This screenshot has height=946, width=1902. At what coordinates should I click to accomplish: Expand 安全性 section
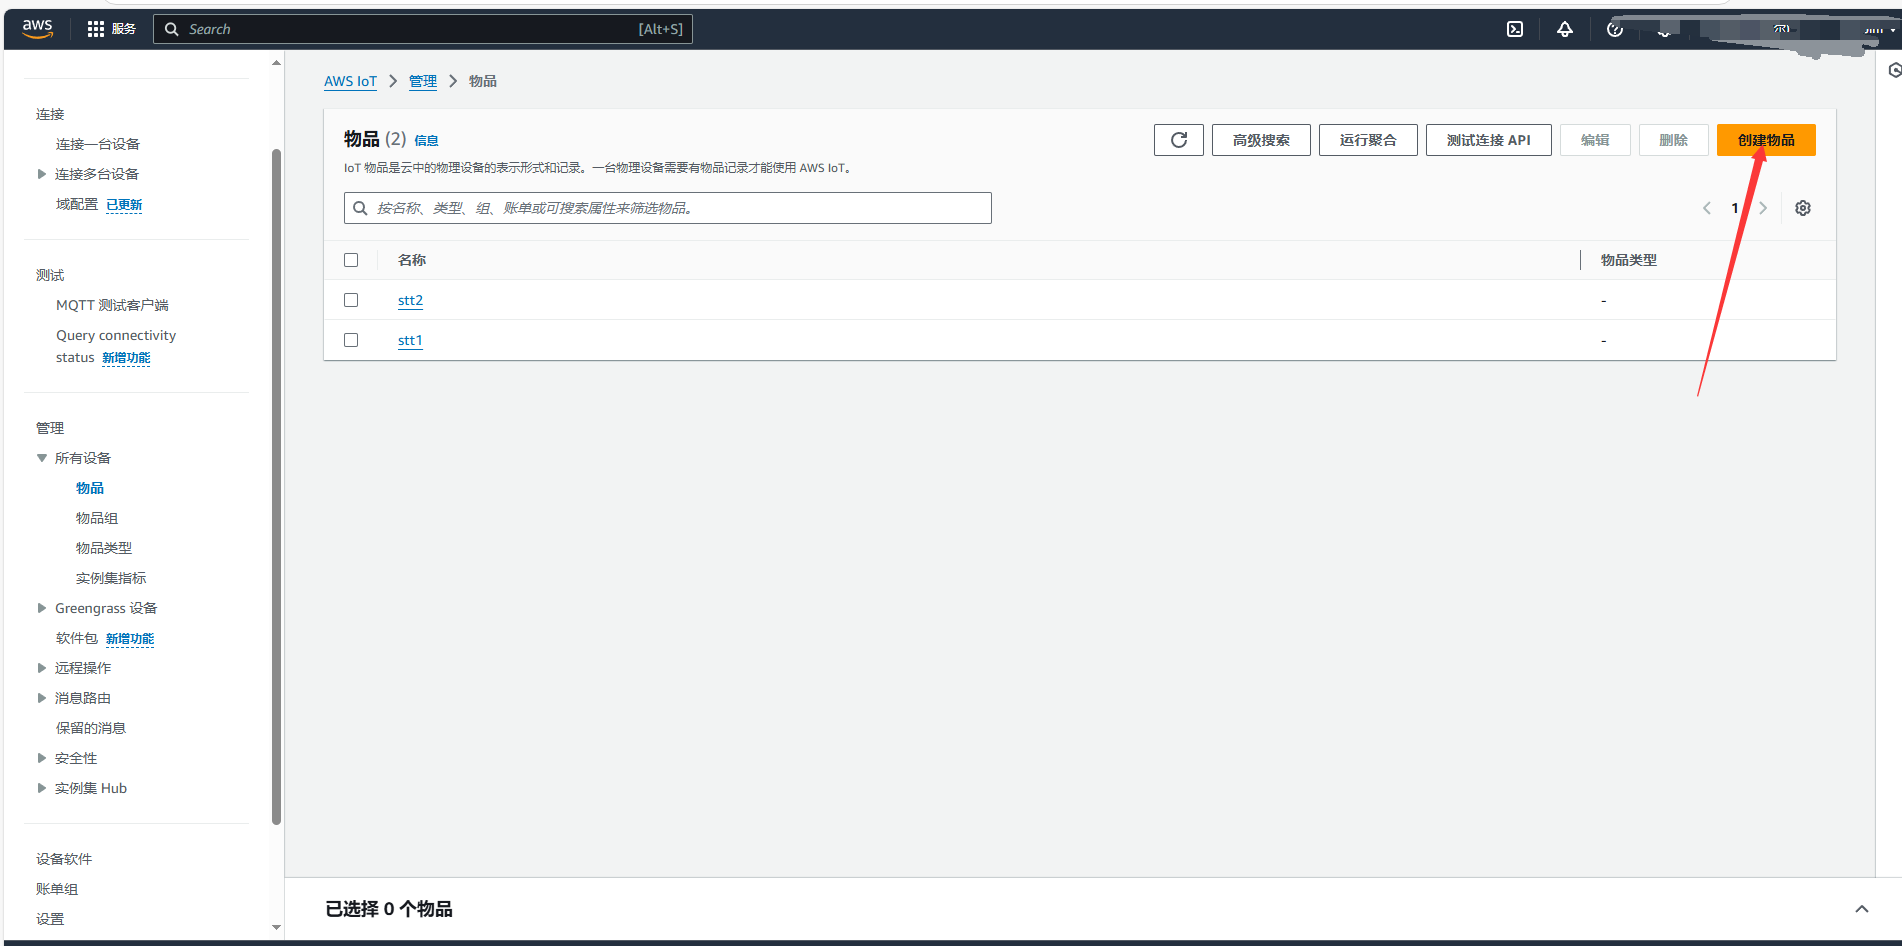point(42,758)
